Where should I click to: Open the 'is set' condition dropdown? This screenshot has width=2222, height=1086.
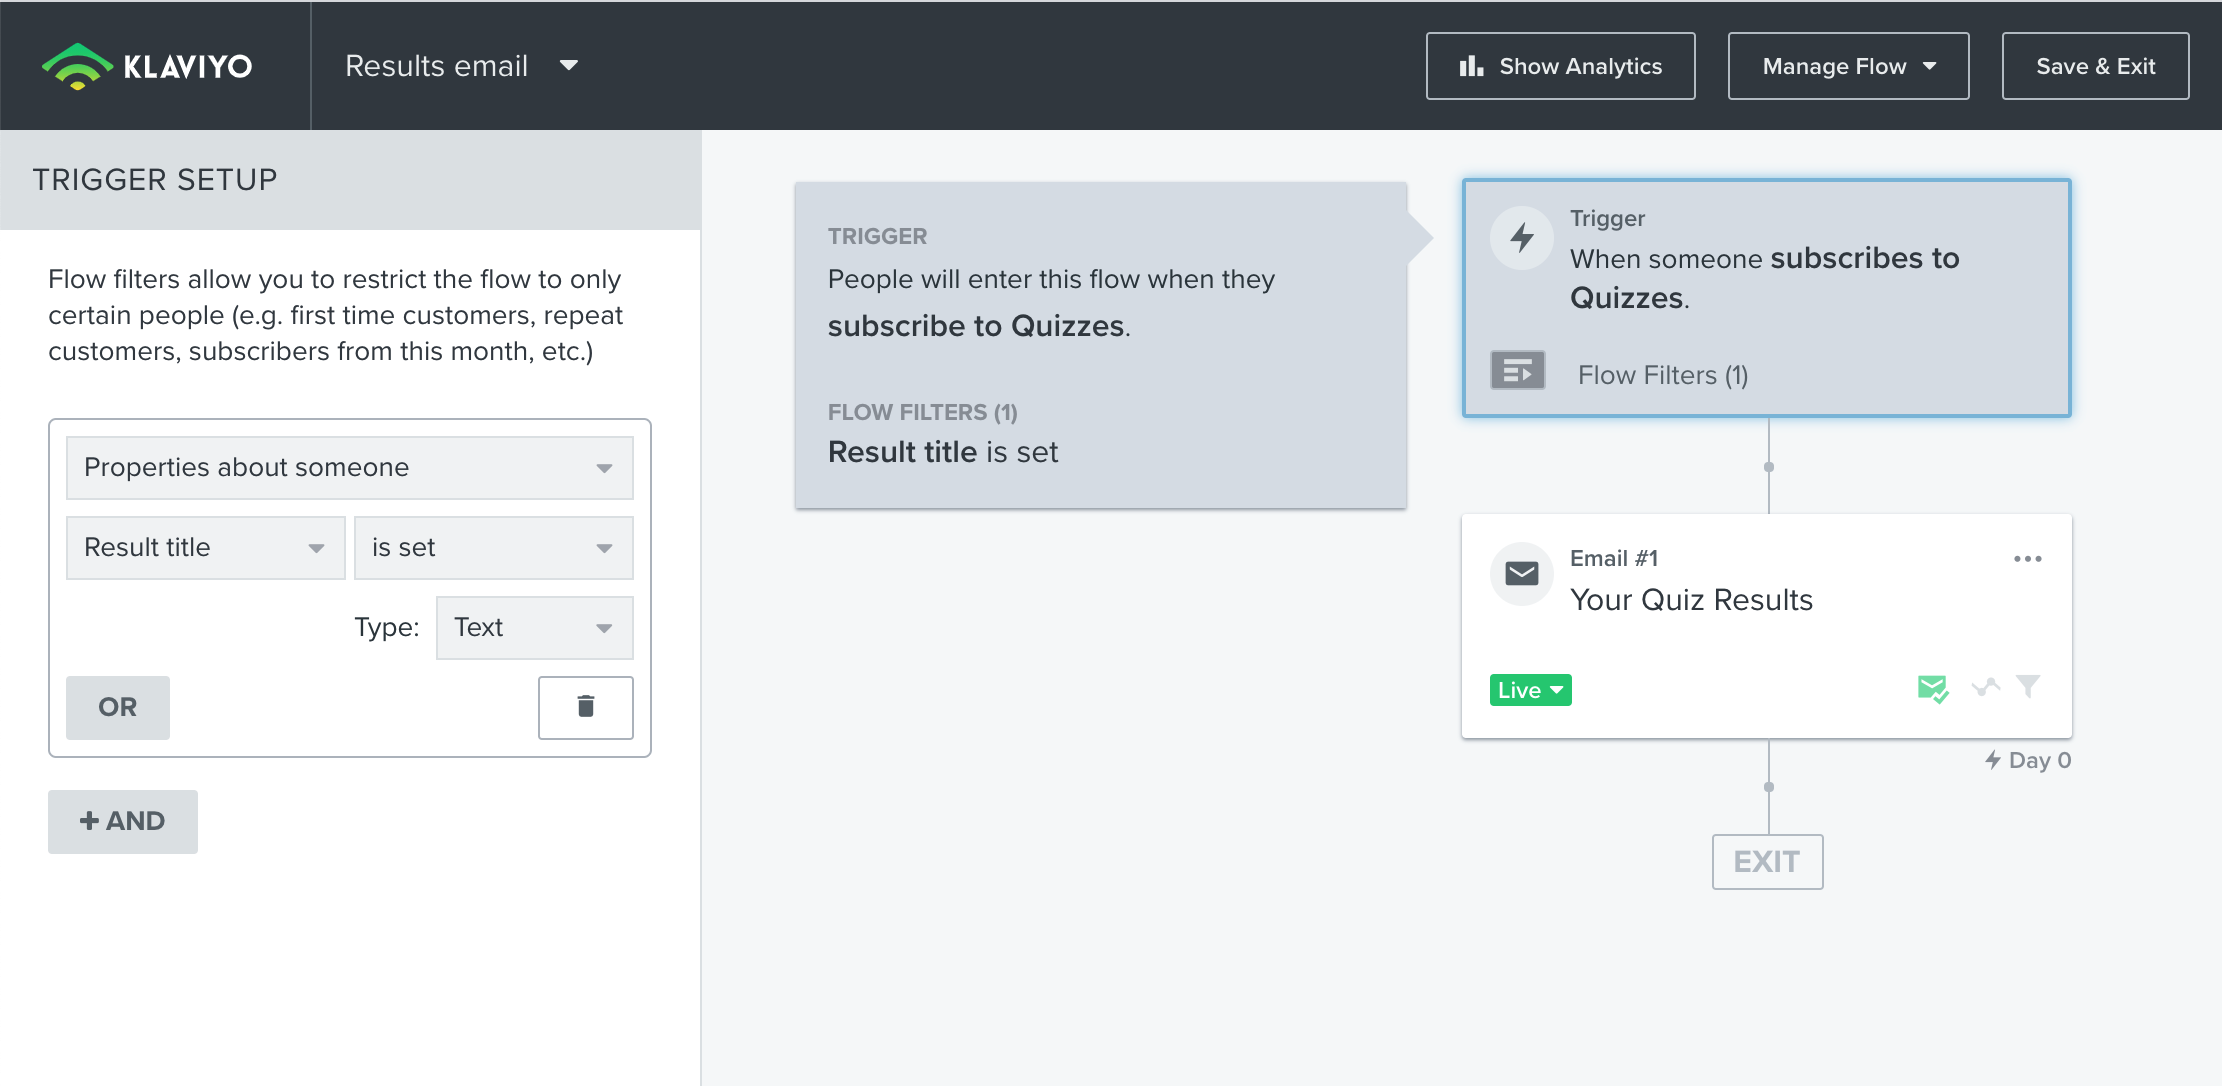point(493,548)
